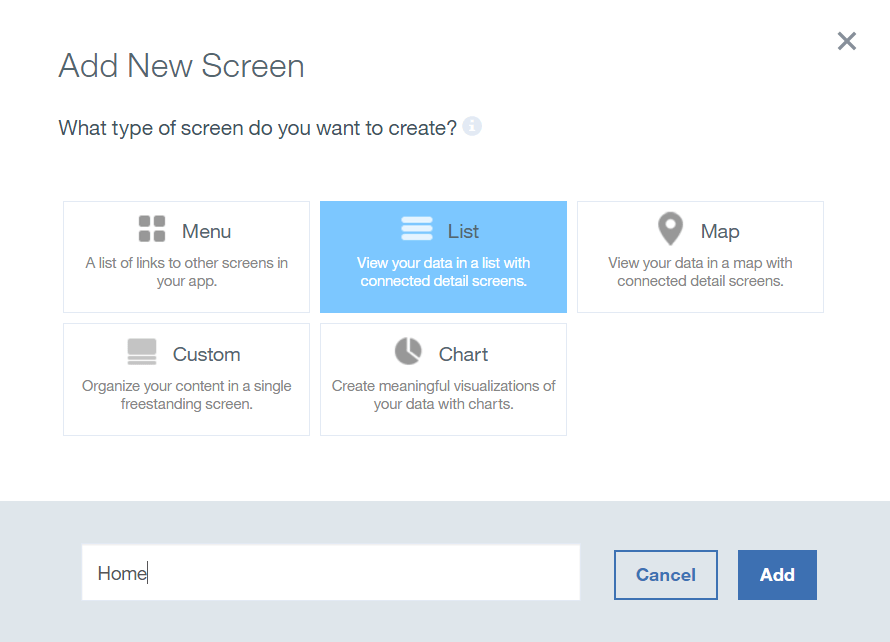Choose the Chart screen type title
Viewport: 890px width, 642px height.
[x=463, y=354]
